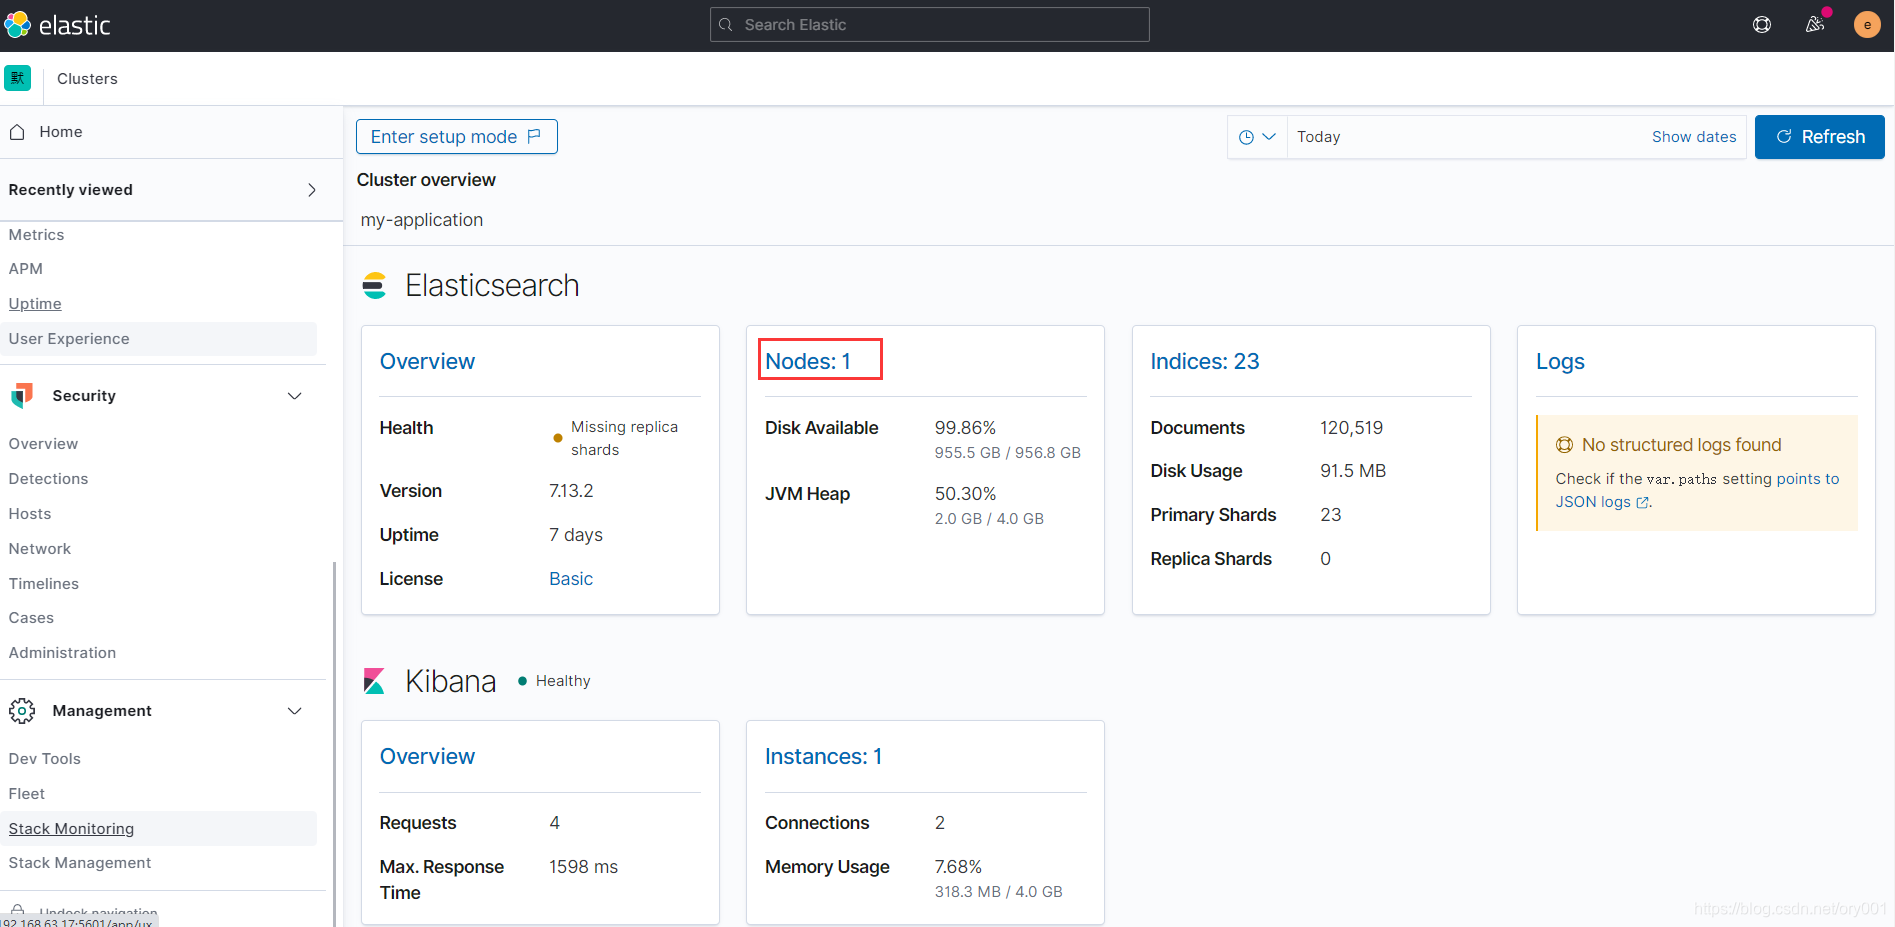
Task: Click the setup mode flag icon
Action: [x=534, y=136]
